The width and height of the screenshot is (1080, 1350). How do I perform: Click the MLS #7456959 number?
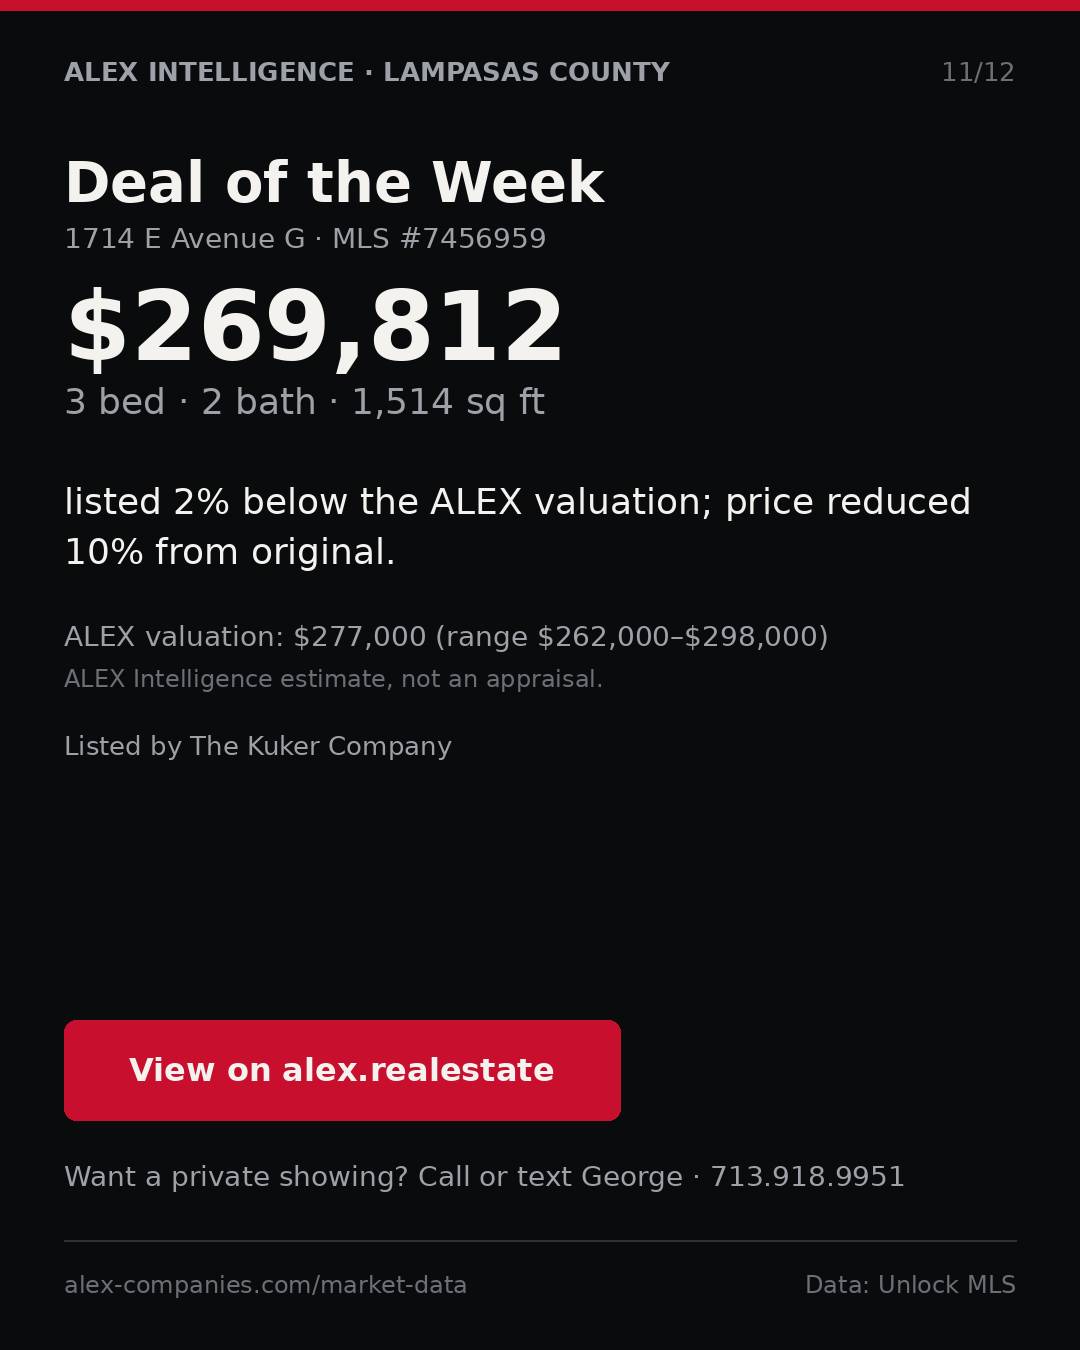click(439, 240)
